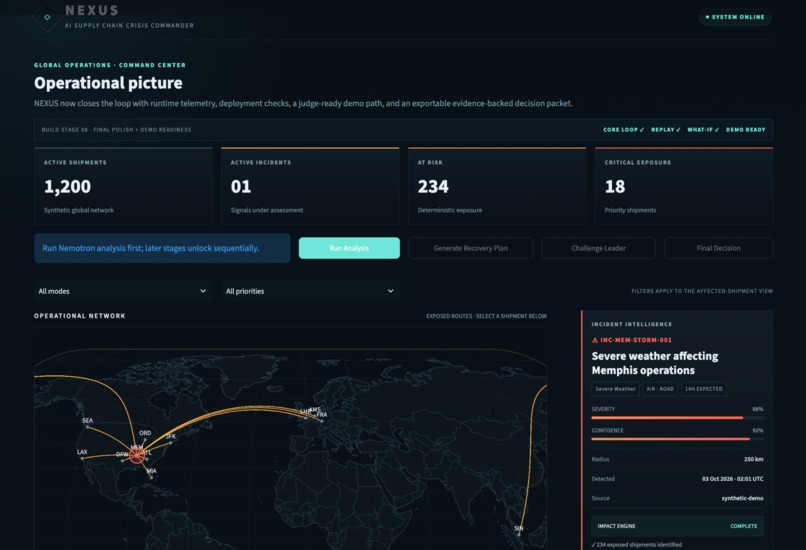Open the At Risk 234 card
The height and width of the screenshot is (550, 806).
(497, 186)
